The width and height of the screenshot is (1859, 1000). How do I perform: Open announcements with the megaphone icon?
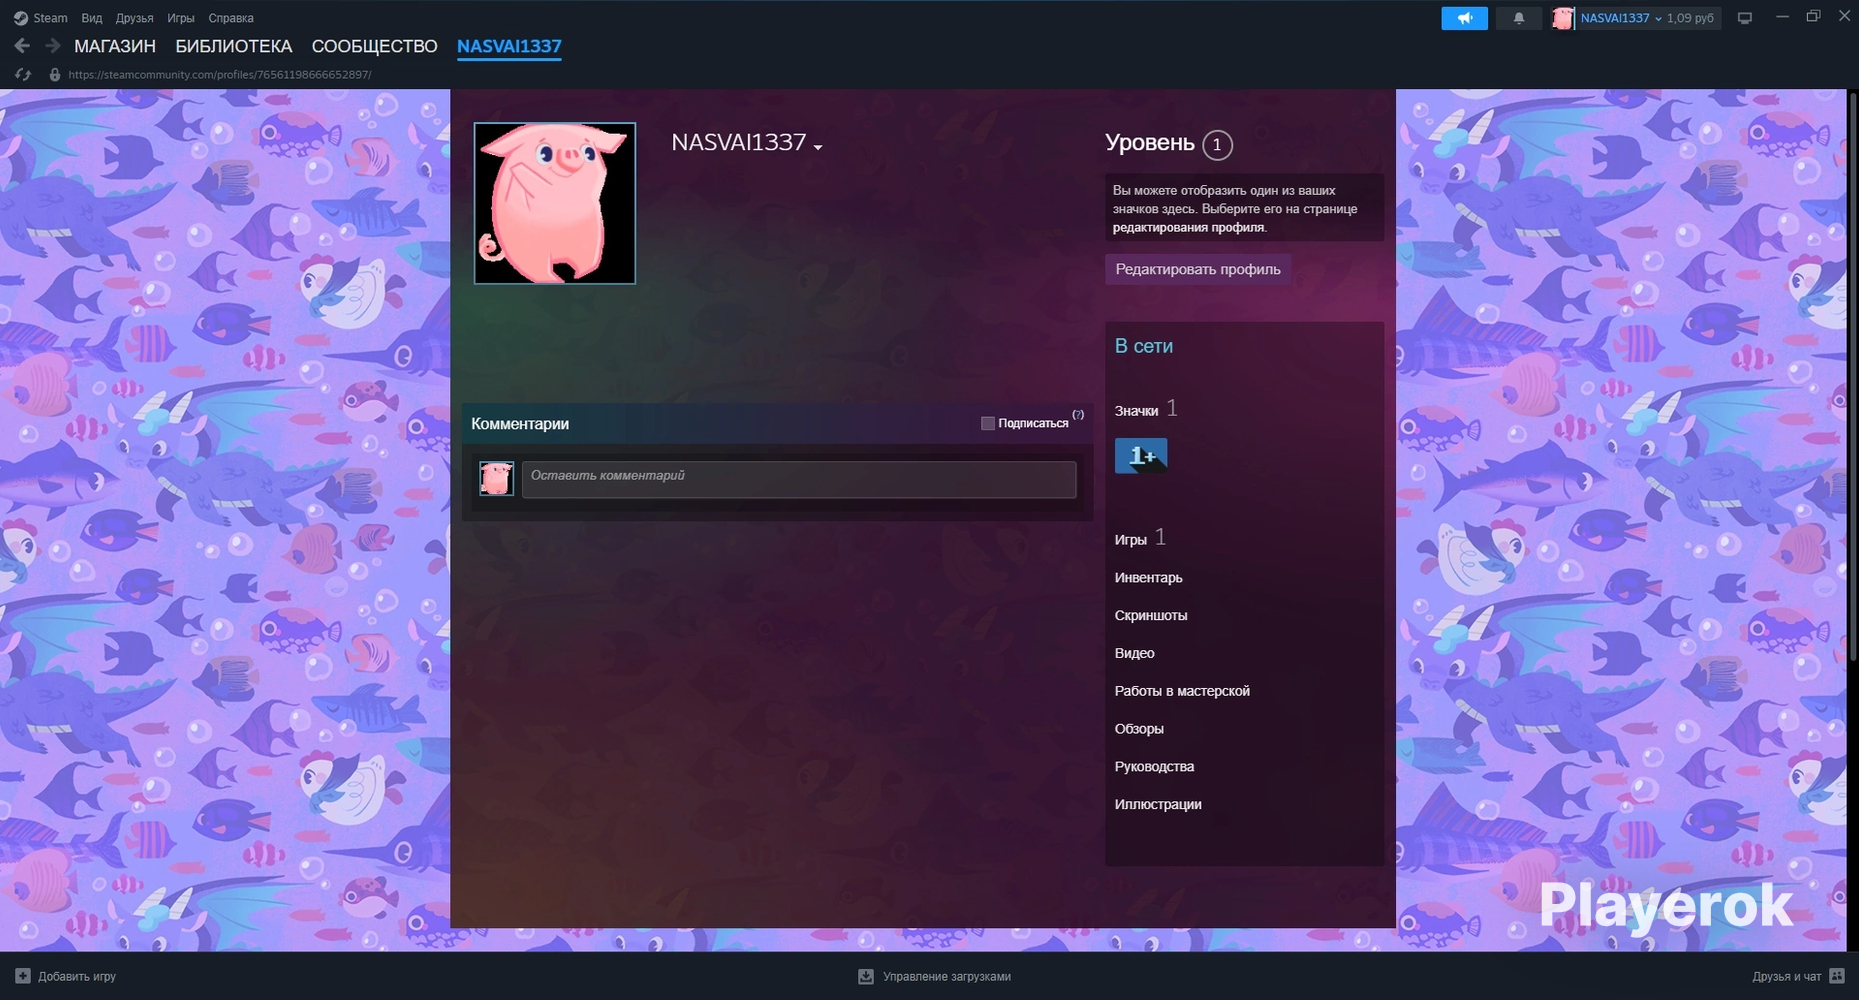(1464, 18)
